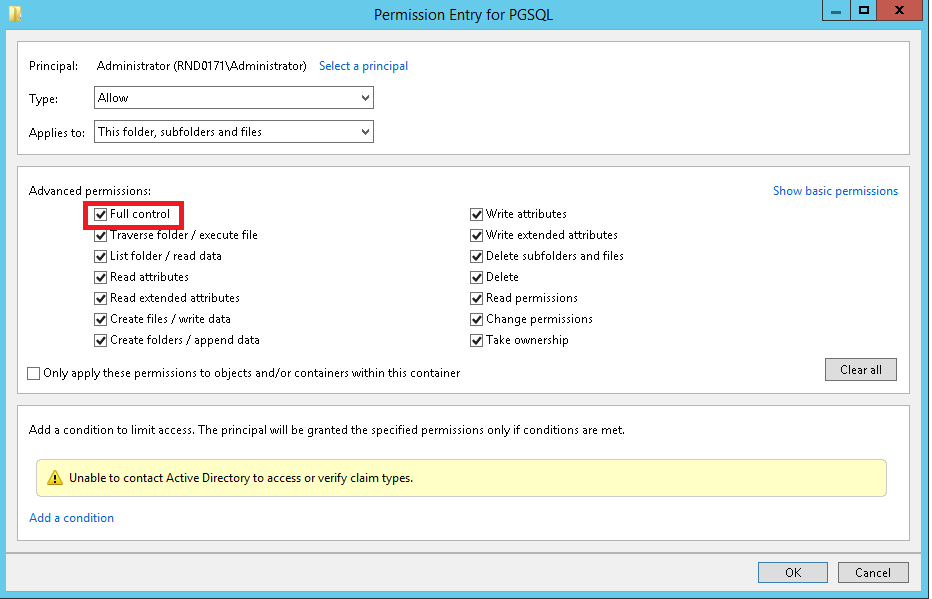Expand the Applies to dropdown
Screen dimensions: 932x599
click(x=233, y=132)
